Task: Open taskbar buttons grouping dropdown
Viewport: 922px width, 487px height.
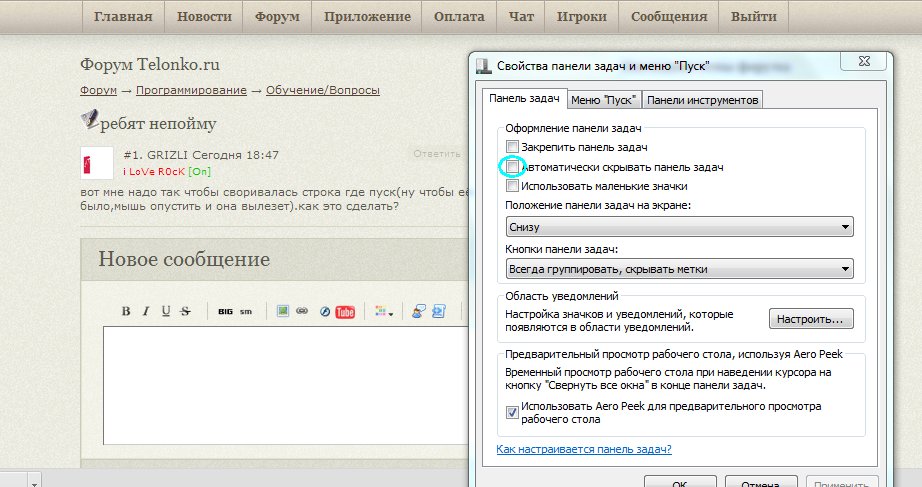Action: pyautogui.click(x=679, y=269)
